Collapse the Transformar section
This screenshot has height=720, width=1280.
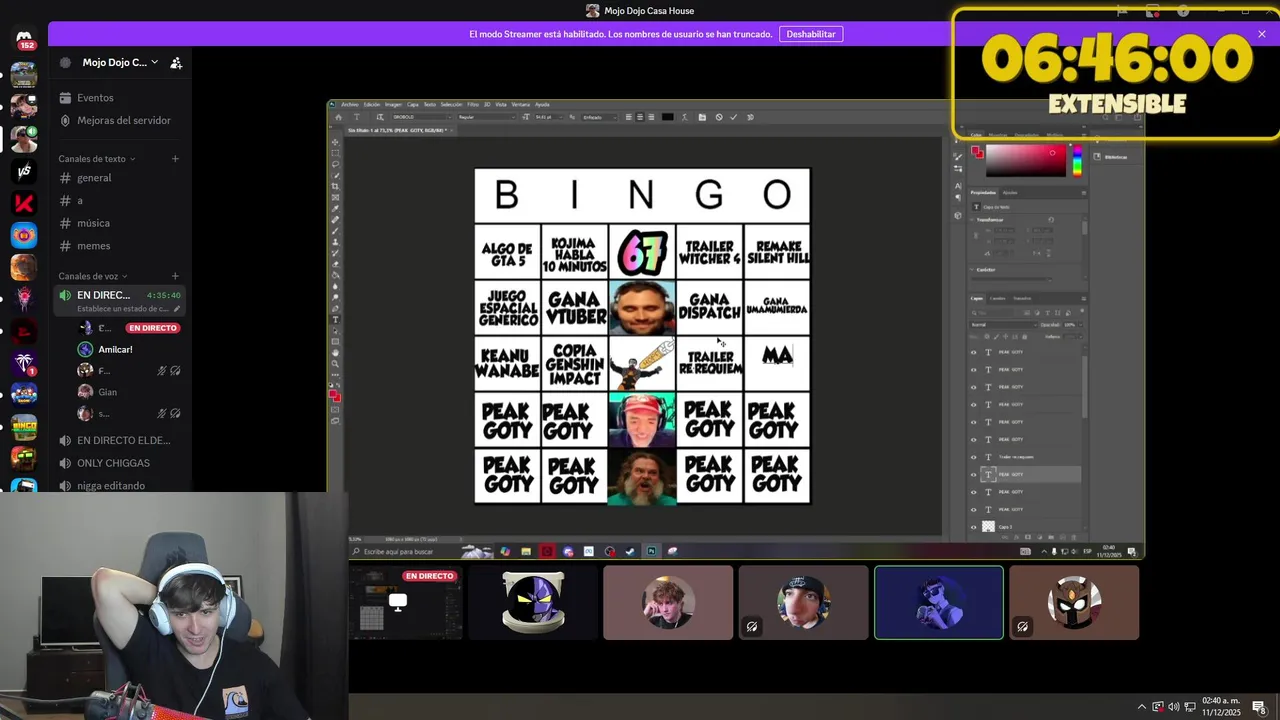[972, 220]
